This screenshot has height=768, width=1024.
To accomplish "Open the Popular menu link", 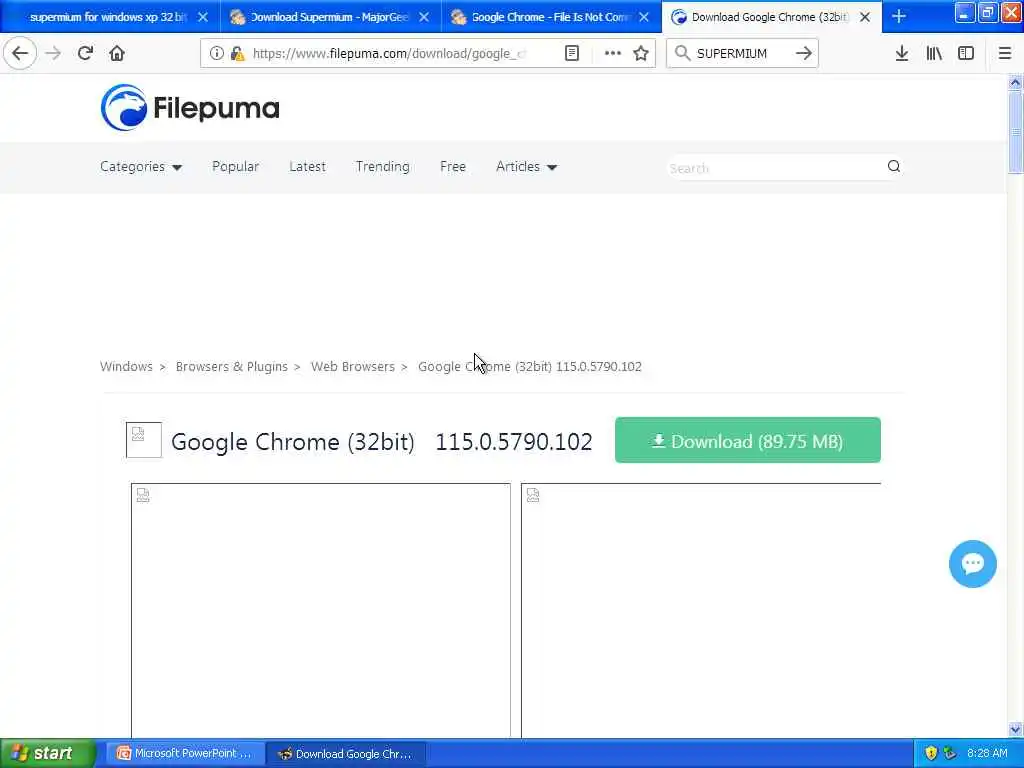I will 235,167.
